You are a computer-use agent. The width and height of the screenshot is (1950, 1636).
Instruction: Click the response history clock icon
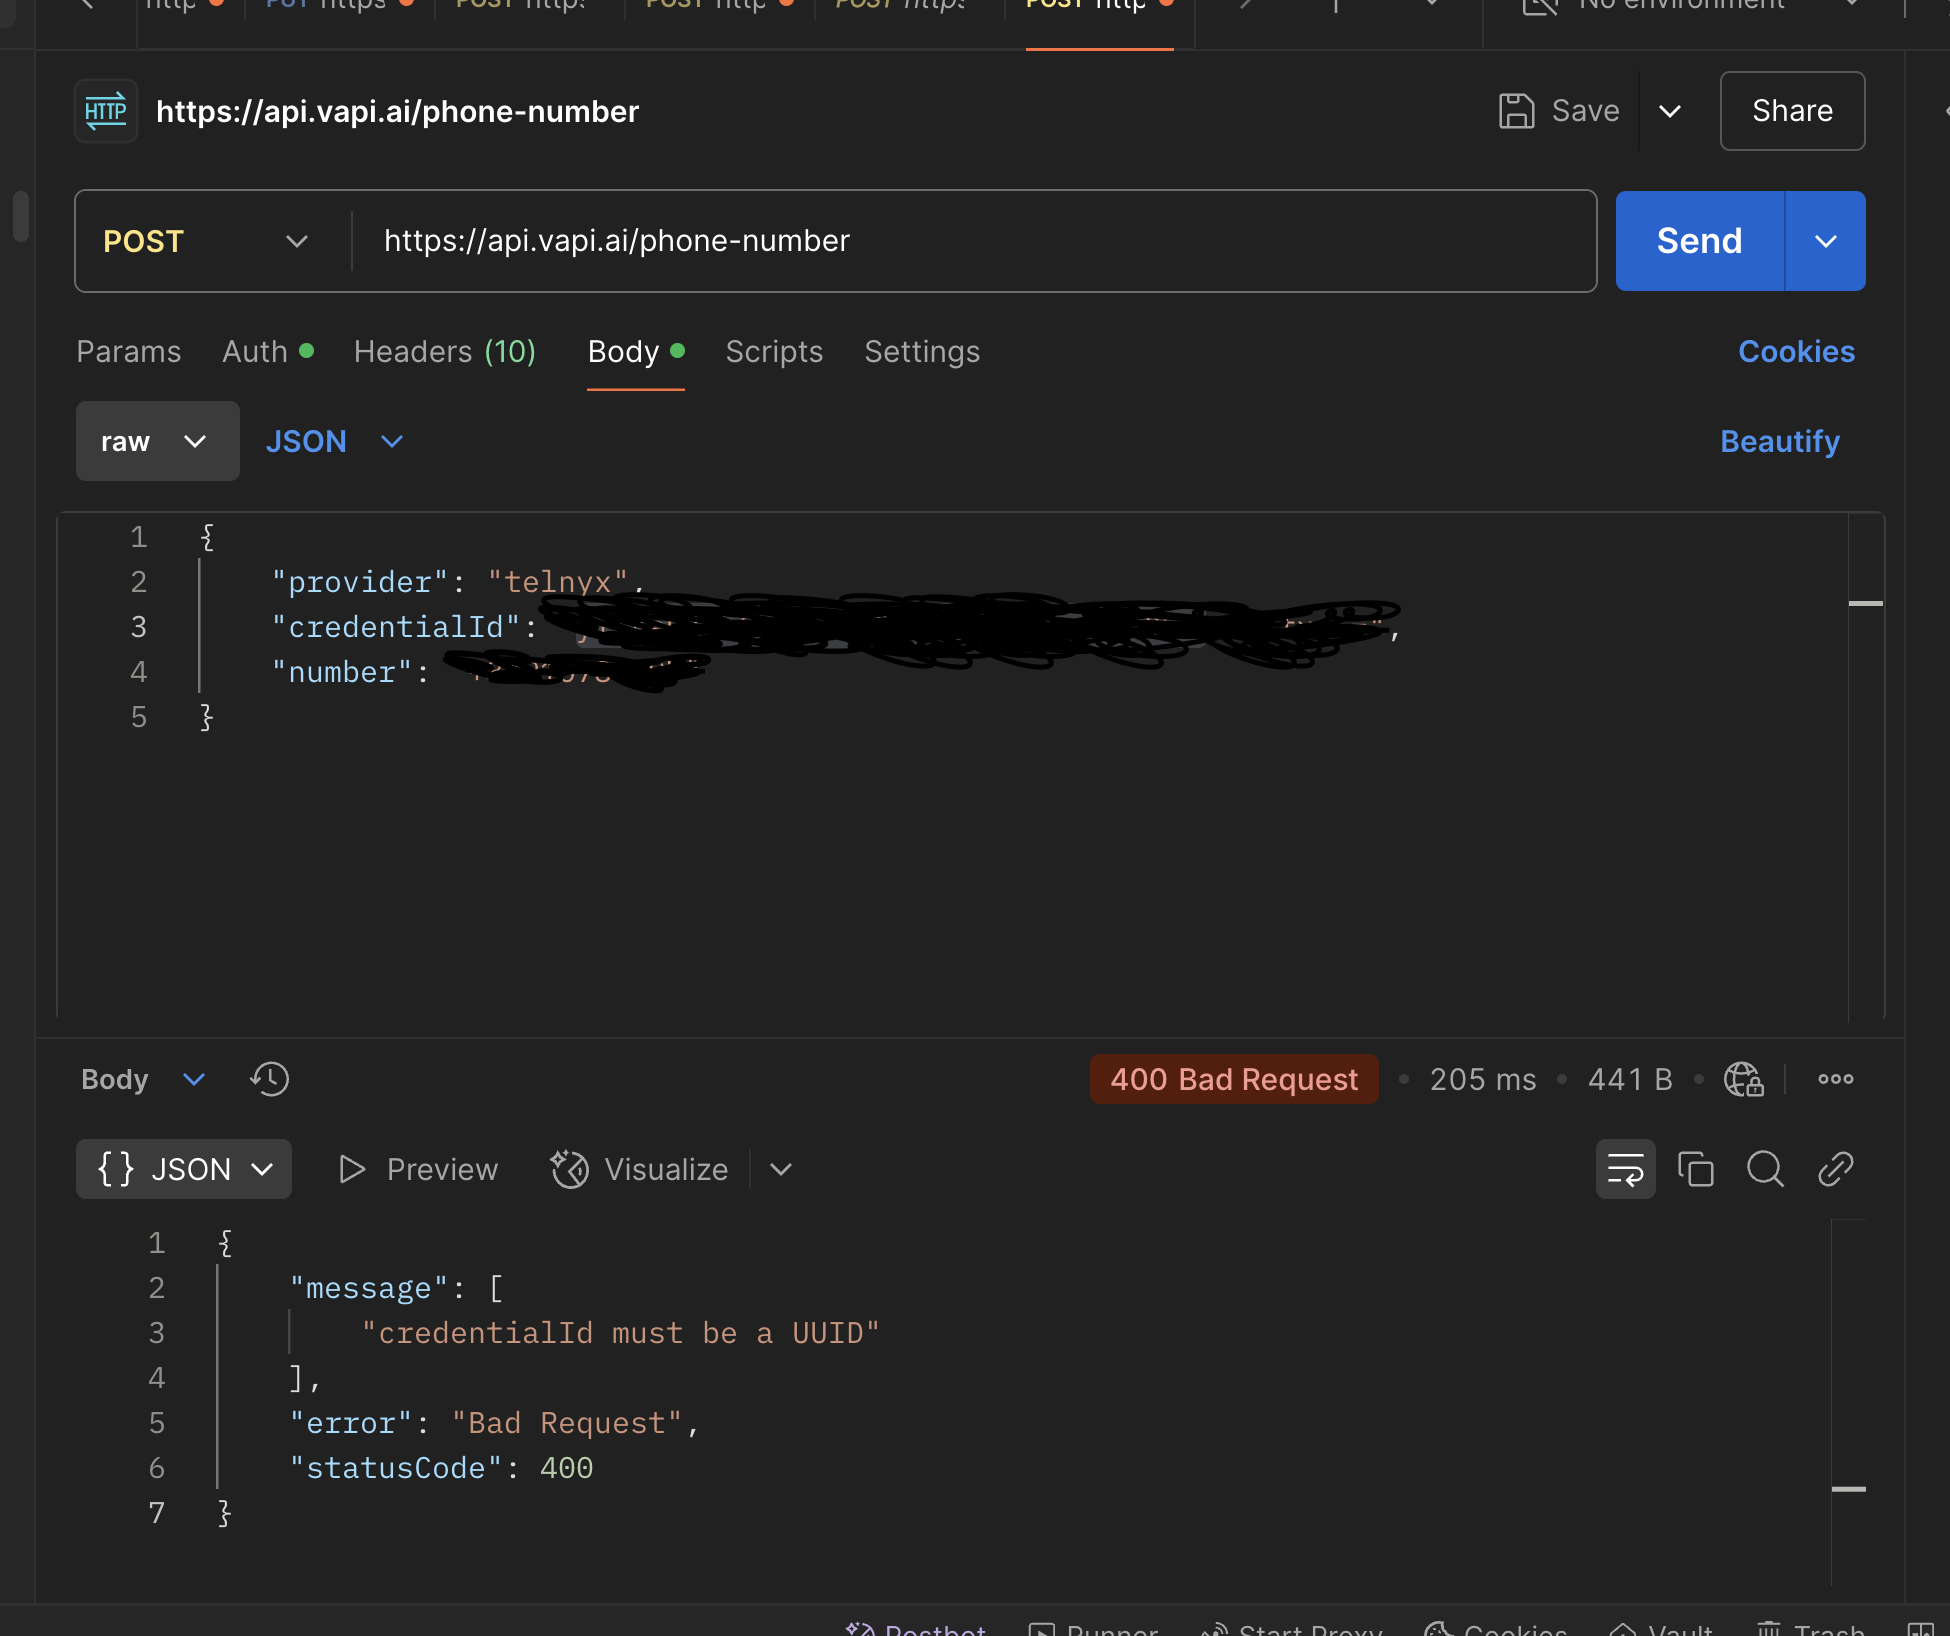pos(269,1079)
